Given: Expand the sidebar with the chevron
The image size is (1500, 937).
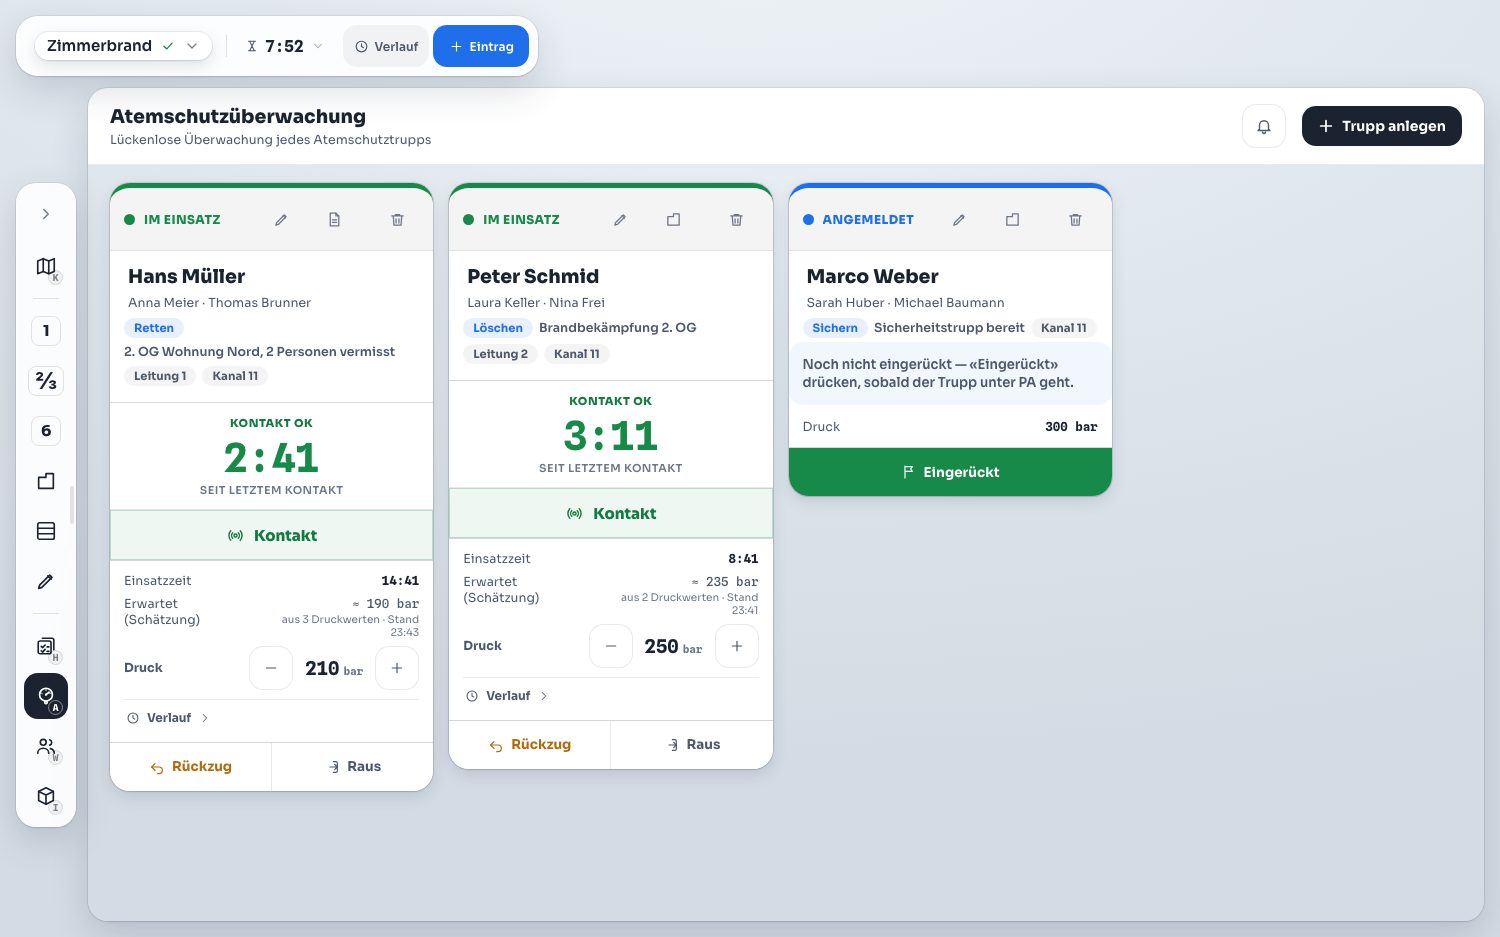Looking at the screenshot, I should coord(46,214).
